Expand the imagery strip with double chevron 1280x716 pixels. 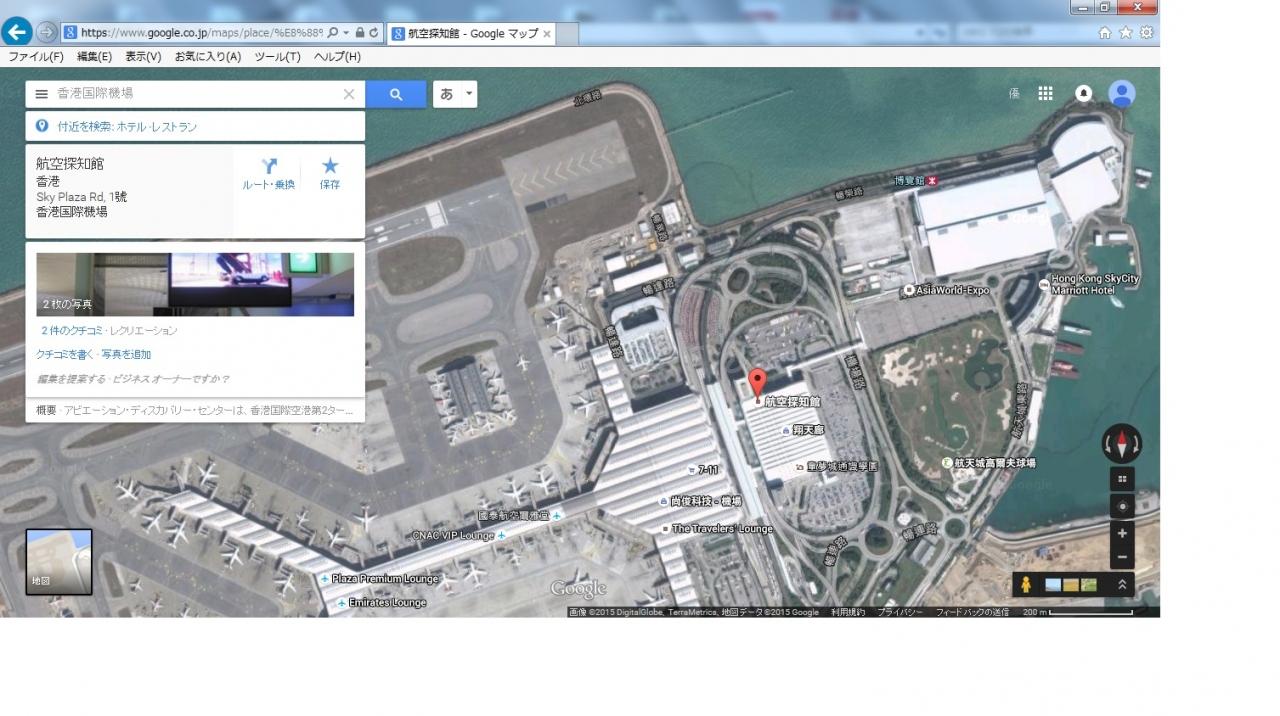click(1122, 585)
